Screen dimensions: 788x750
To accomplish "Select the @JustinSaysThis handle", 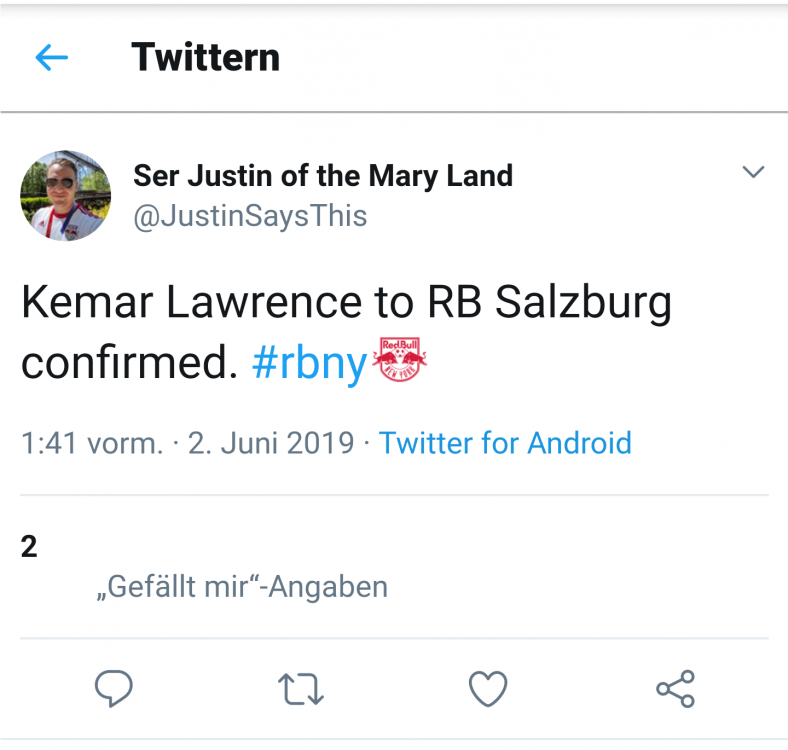I will [x=250, y=216].
